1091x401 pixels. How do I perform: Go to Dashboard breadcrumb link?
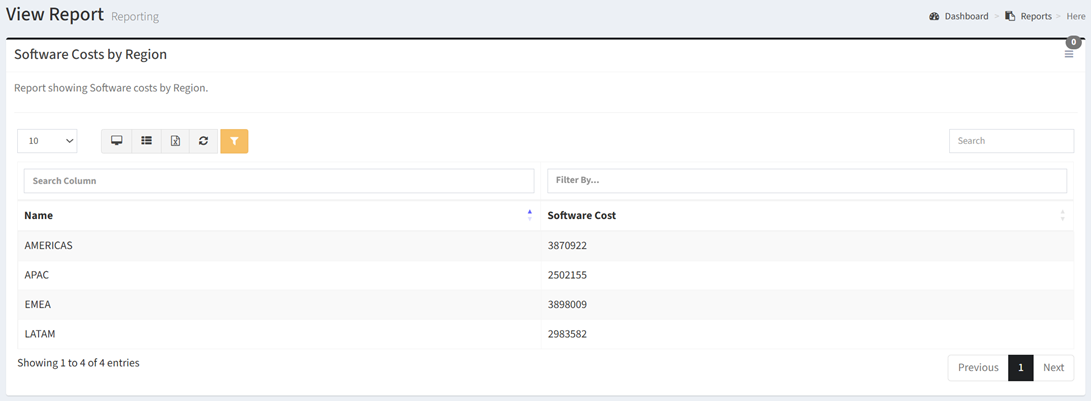pos(966,16)
